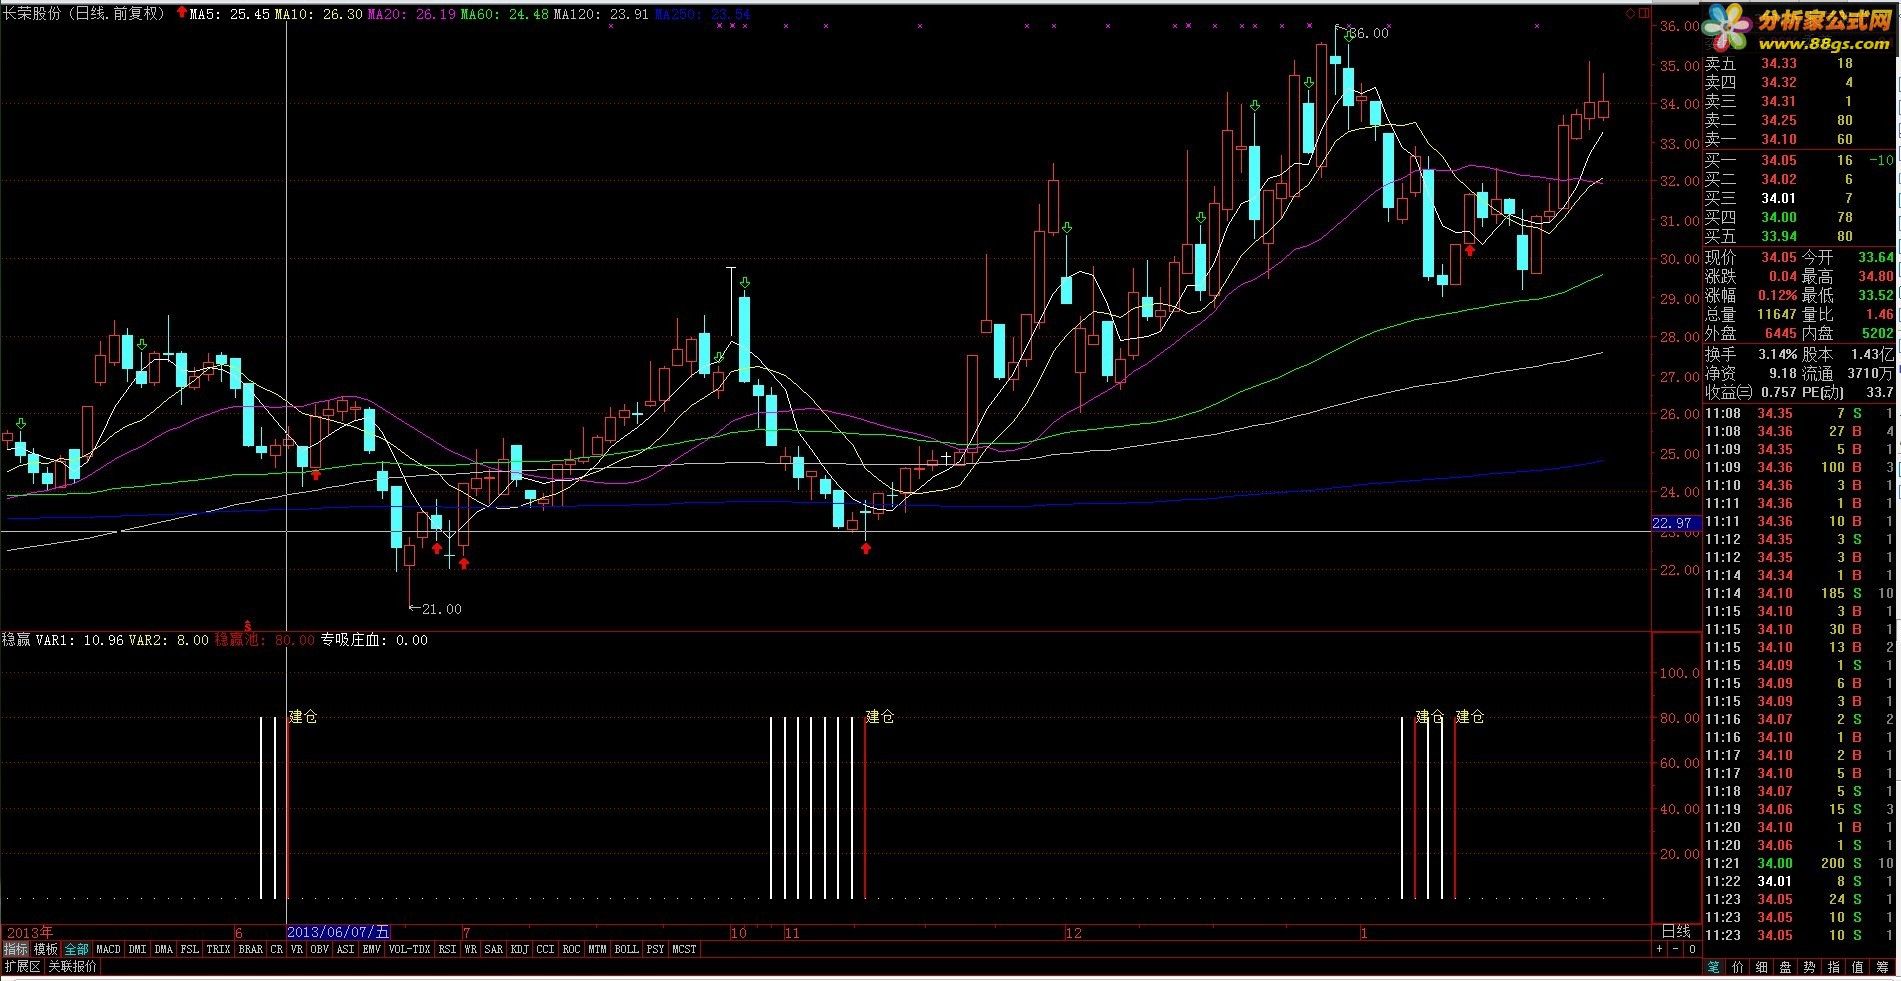This screenshot has height=981, width=1901.
Task: Click the 2013/06/07 date marker on time axis
Action: (339, 932)
